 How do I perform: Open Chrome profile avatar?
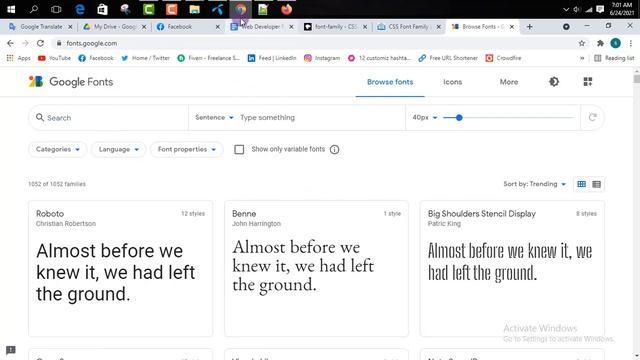616,43
